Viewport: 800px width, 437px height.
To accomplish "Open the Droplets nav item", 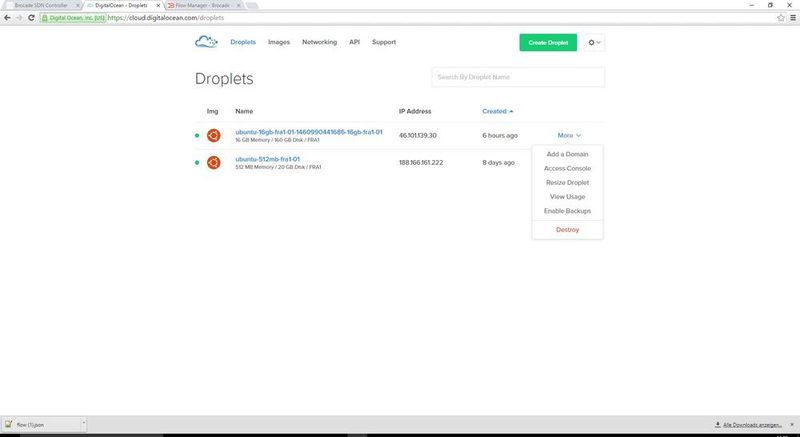I will [243, 42].
